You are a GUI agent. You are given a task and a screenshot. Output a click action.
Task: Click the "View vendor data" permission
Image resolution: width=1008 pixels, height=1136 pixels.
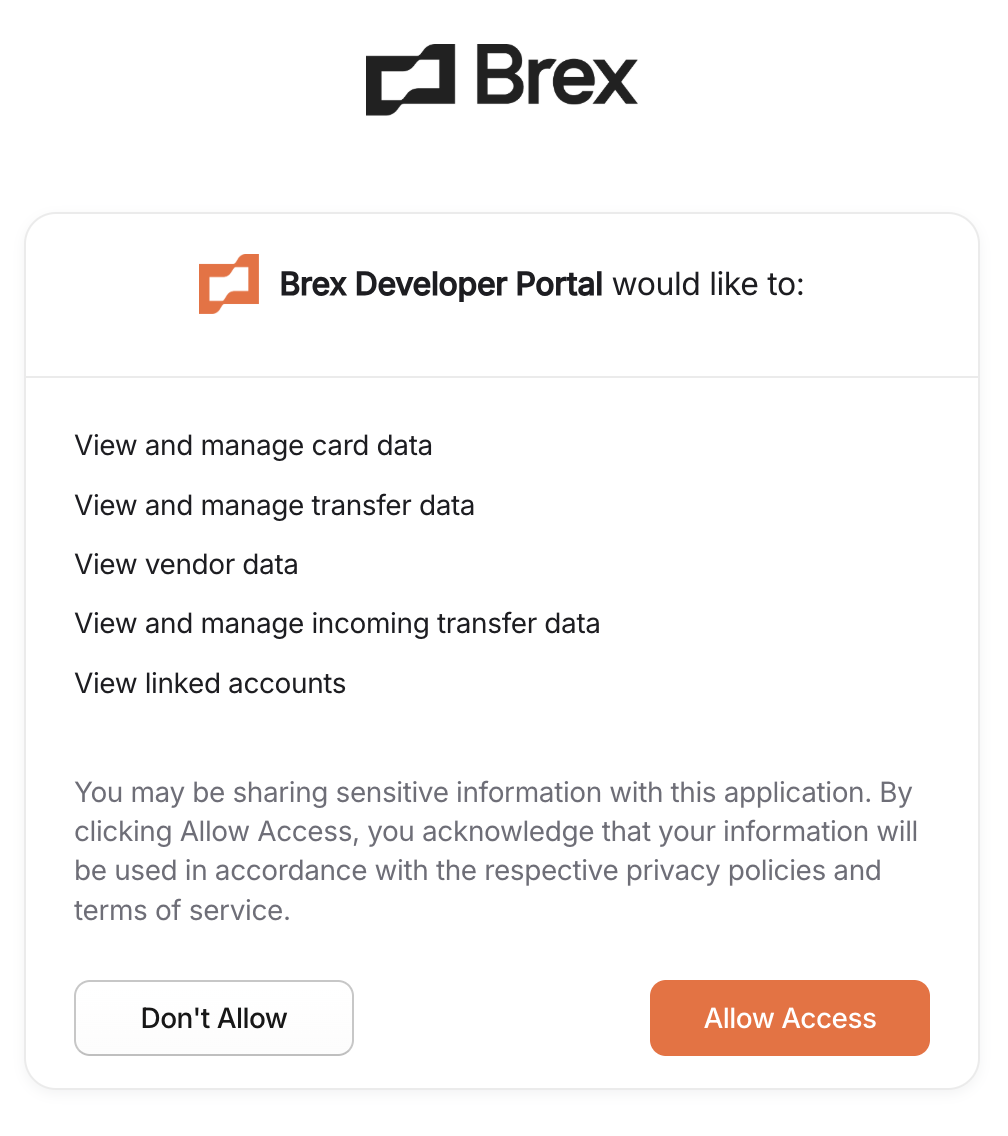click(186, 565)
